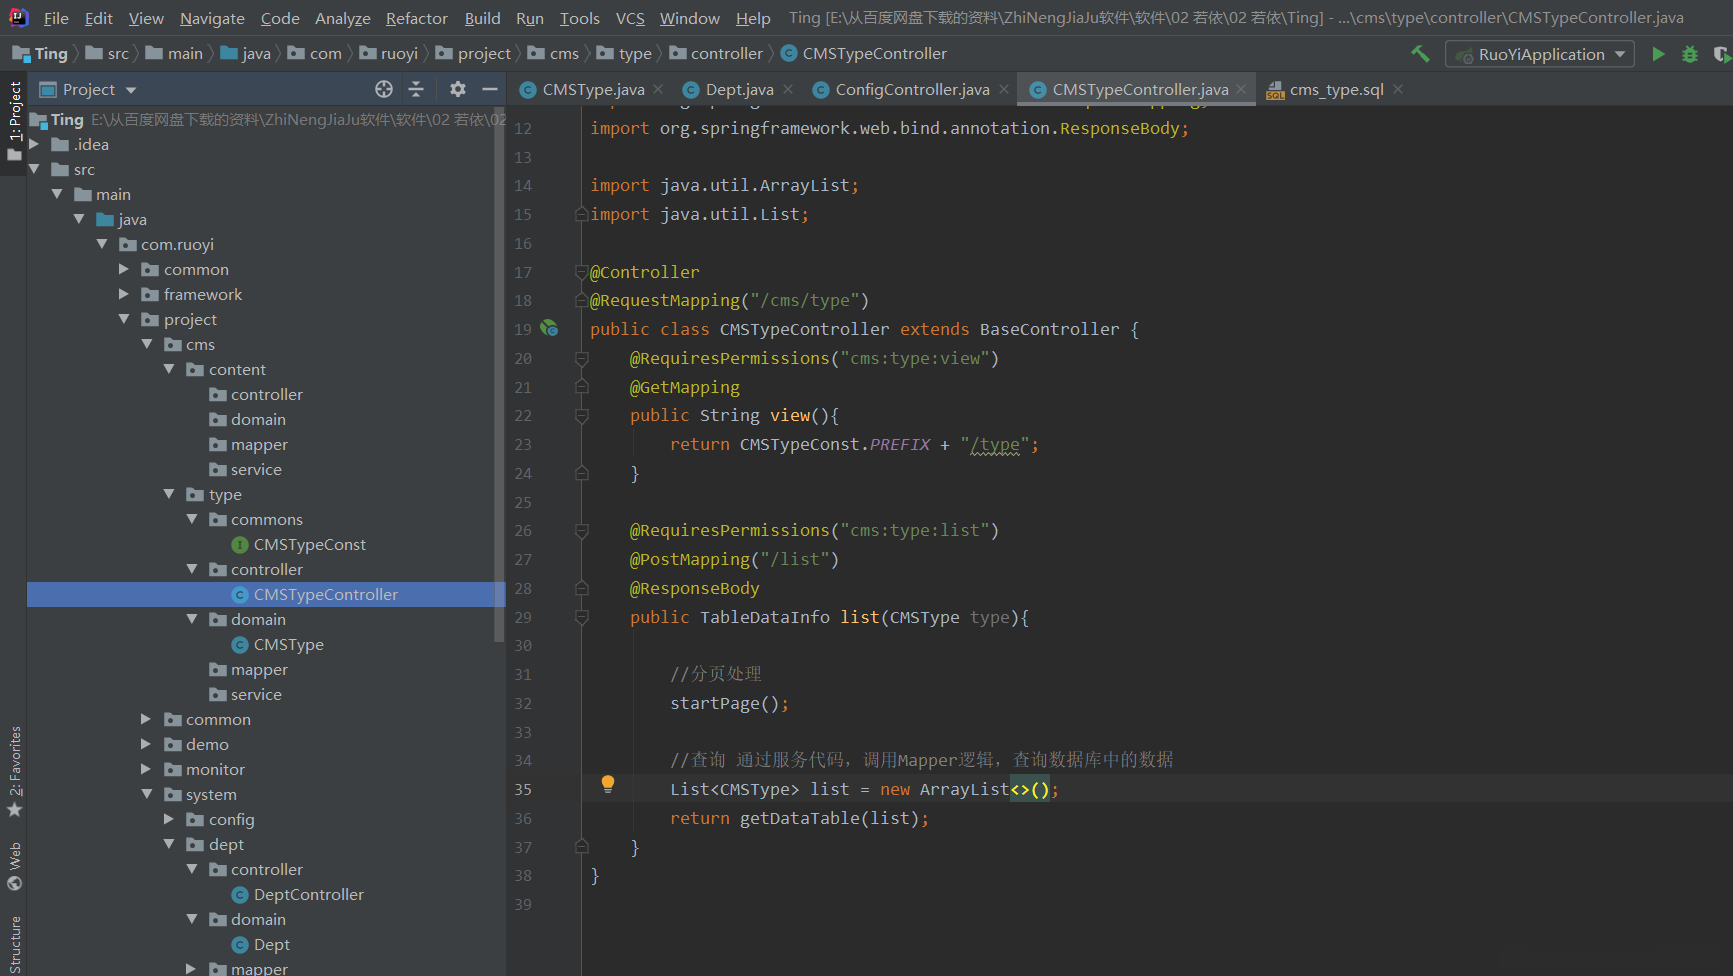
Task: Click the Build project hammer icon
Action: 1420,54
